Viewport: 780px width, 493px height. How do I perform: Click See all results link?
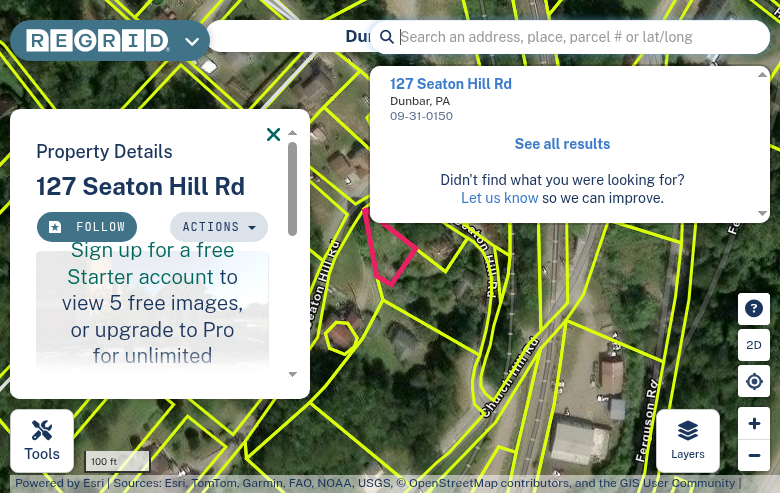[x=562, y=144]
